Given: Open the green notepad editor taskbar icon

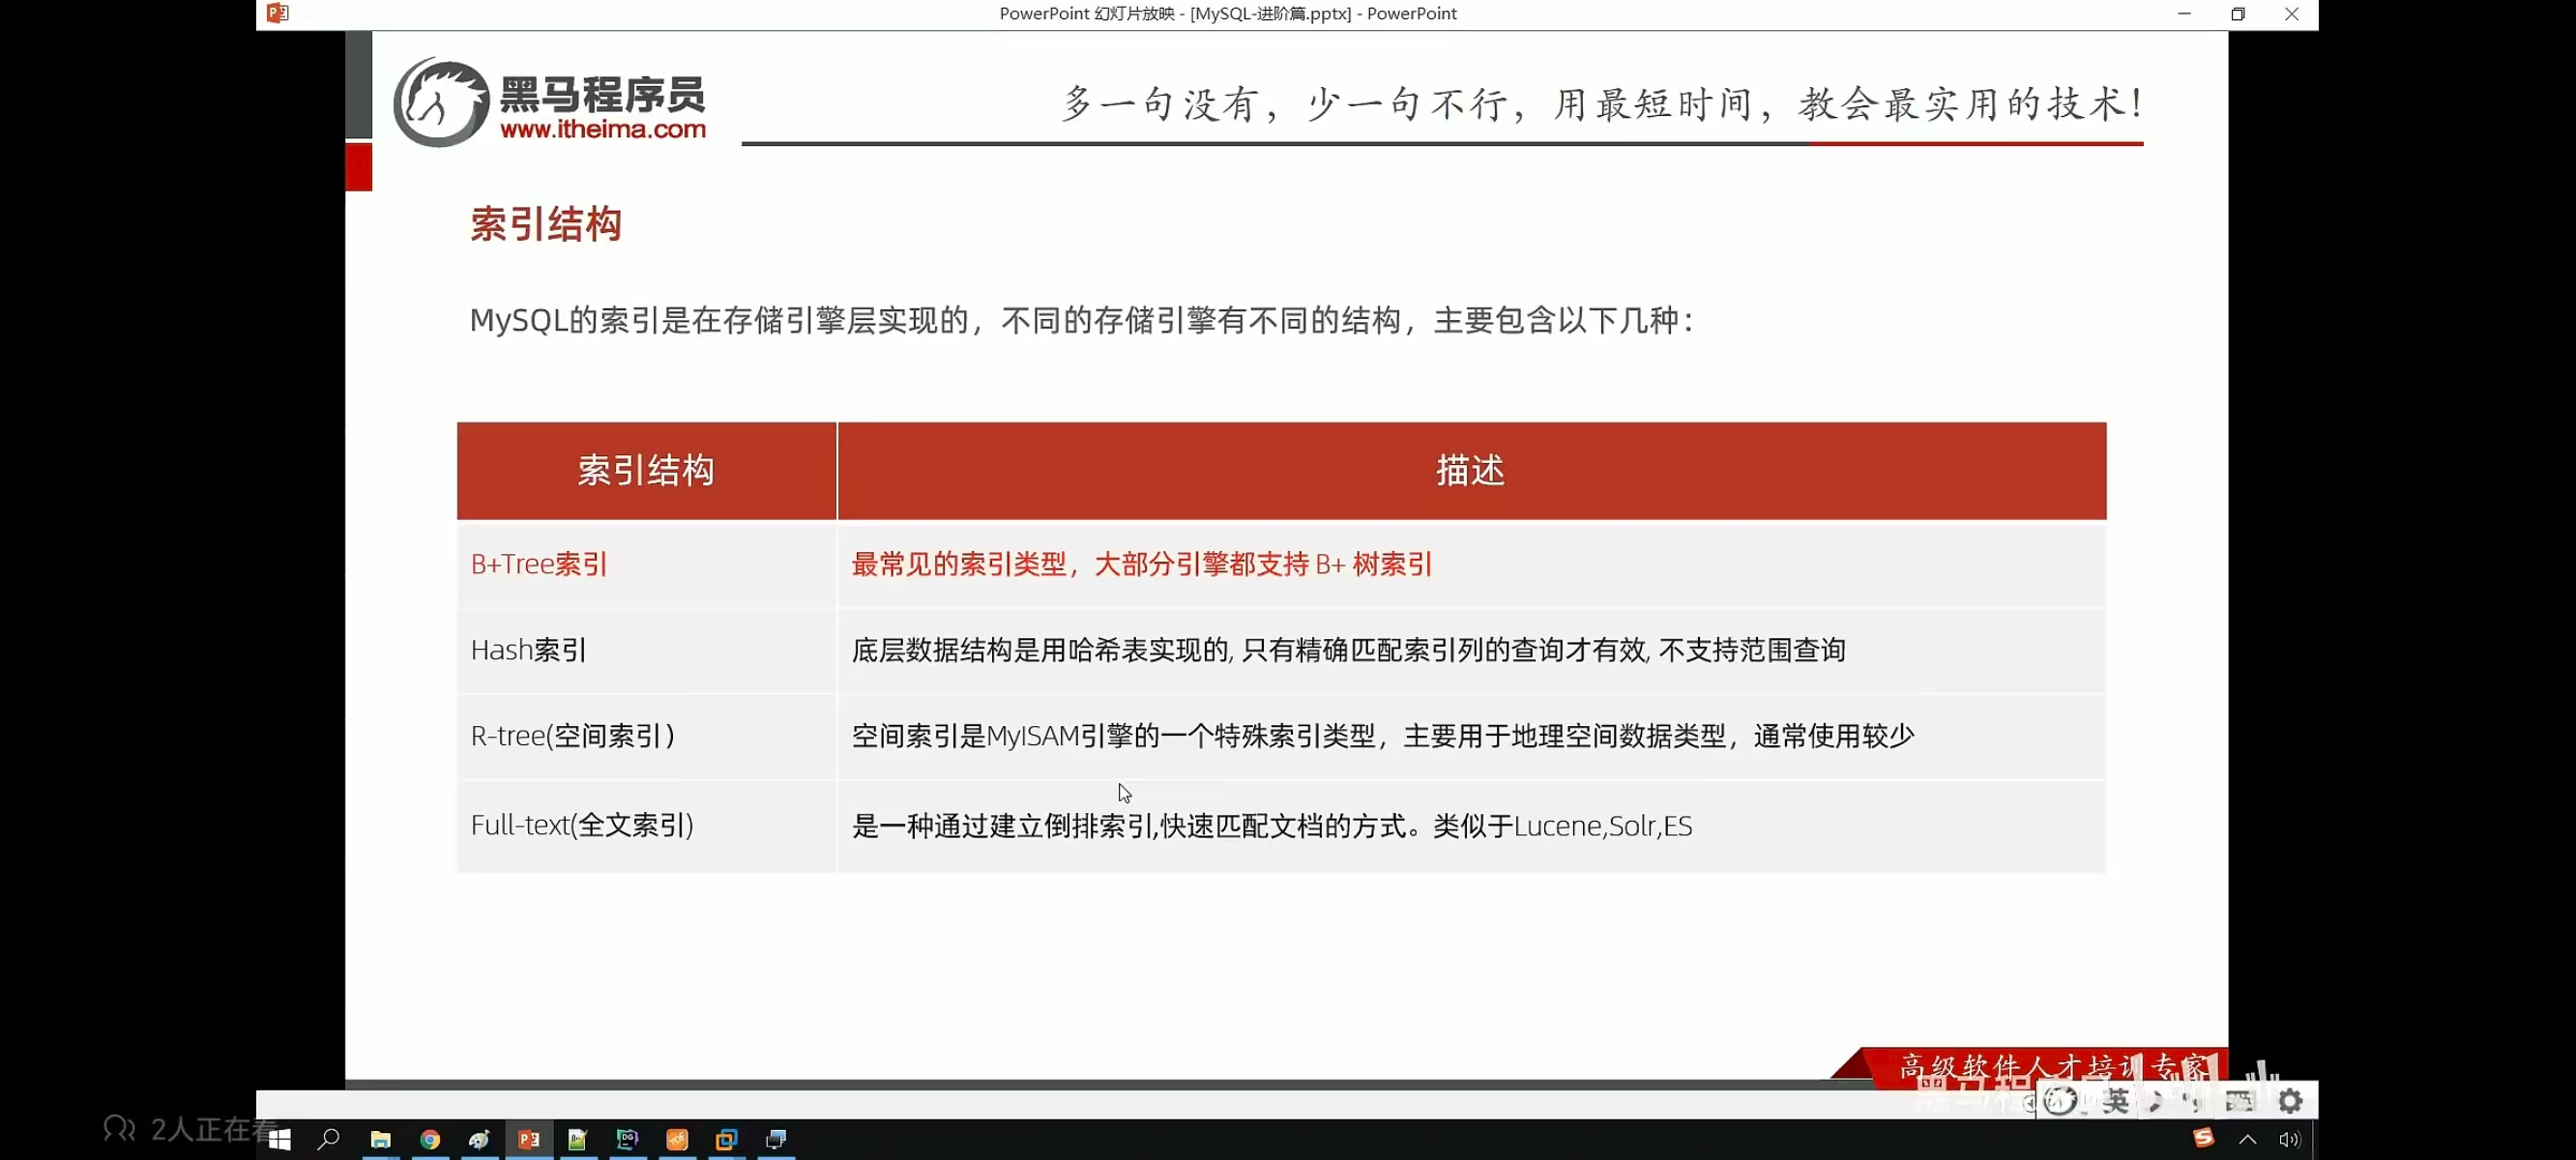Looking at the screenshot, I should click(577, 1139).
